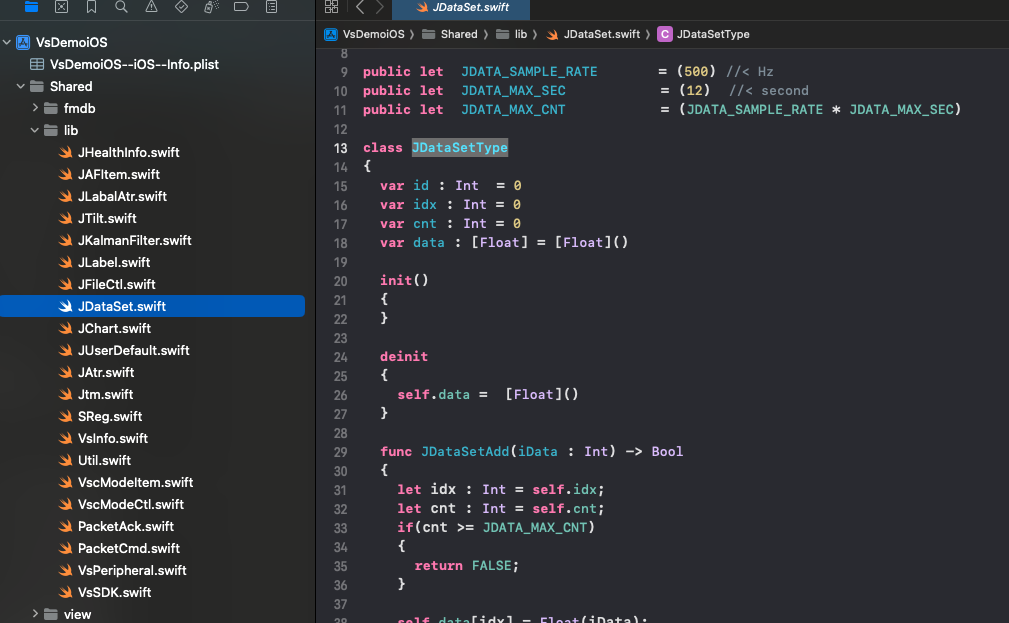Collapse the VsDemoiOS project root
Screen dimensions: 1009x623
click(x=7, y=42)
